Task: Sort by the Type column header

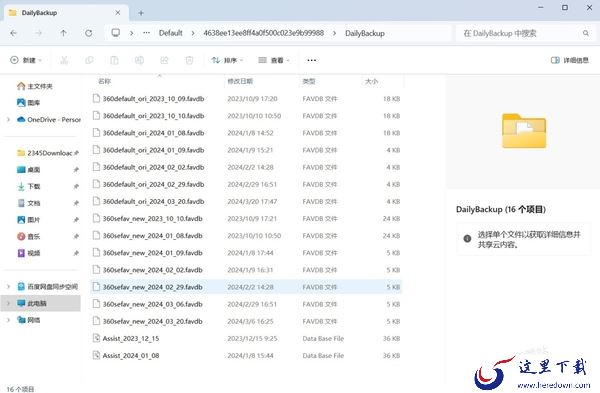Action: pos(309,81)
